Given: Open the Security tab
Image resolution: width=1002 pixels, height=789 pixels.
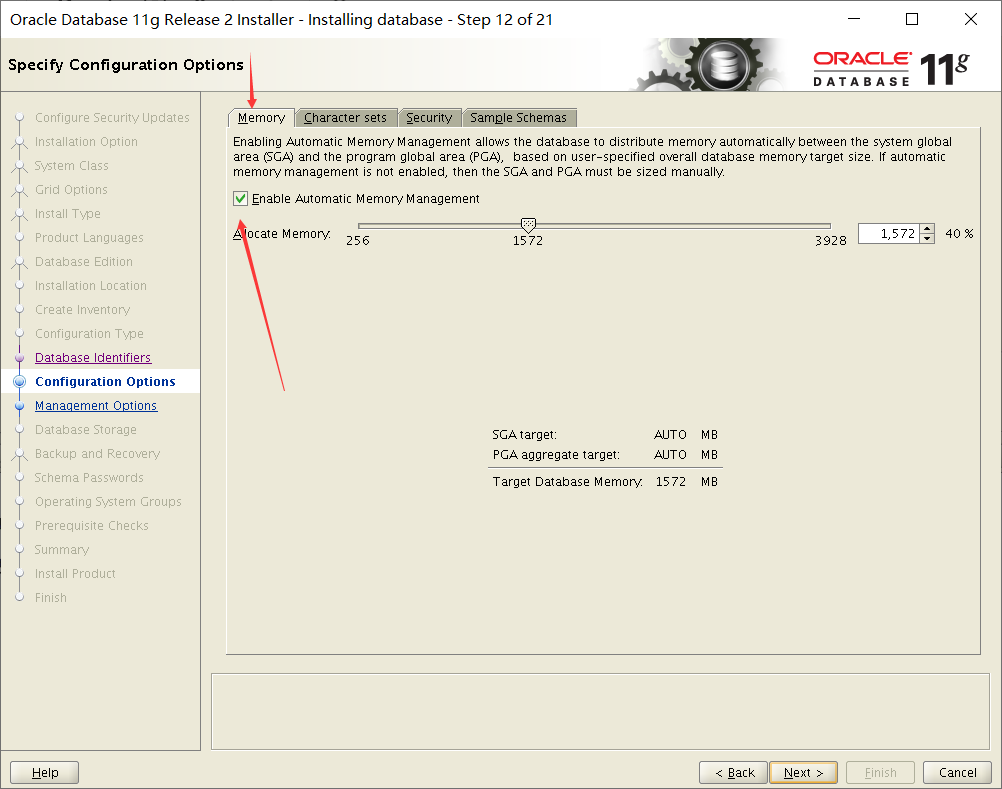Looking at the screenshot, I should pyautogui.click(x=429, y=118).
